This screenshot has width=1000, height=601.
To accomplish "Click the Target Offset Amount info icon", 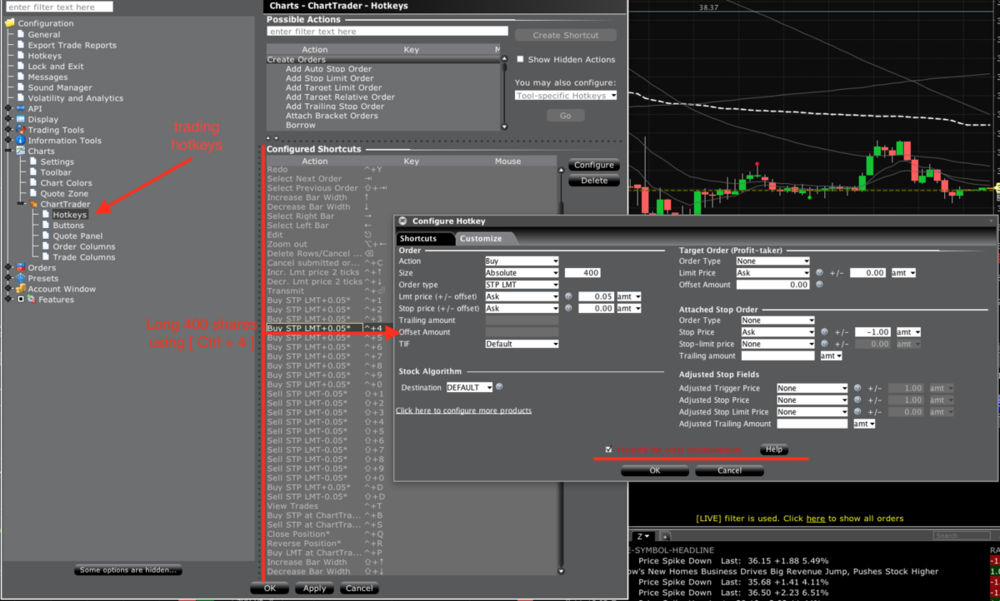I will pyautogui.click(x=820, y=285).
